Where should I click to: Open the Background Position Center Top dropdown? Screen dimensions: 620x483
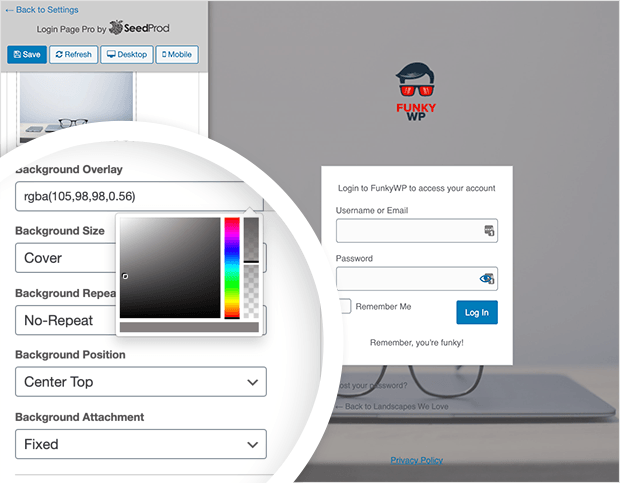[141, 382]
